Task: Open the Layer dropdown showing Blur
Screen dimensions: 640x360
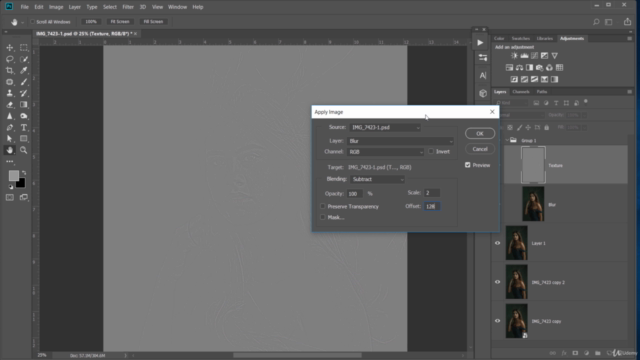Action: [x=400, y=141]
